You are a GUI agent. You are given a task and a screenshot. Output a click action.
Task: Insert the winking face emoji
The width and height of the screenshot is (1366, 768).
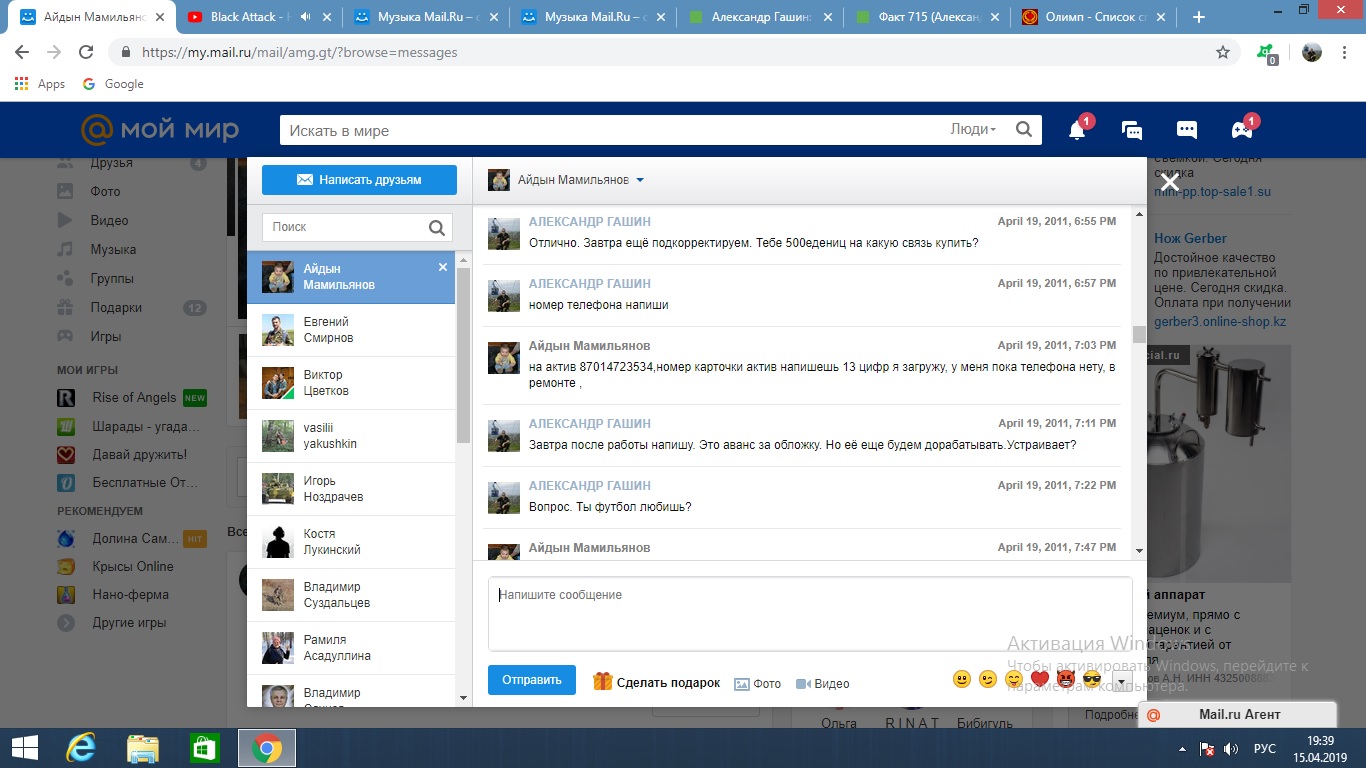point(988,680)
